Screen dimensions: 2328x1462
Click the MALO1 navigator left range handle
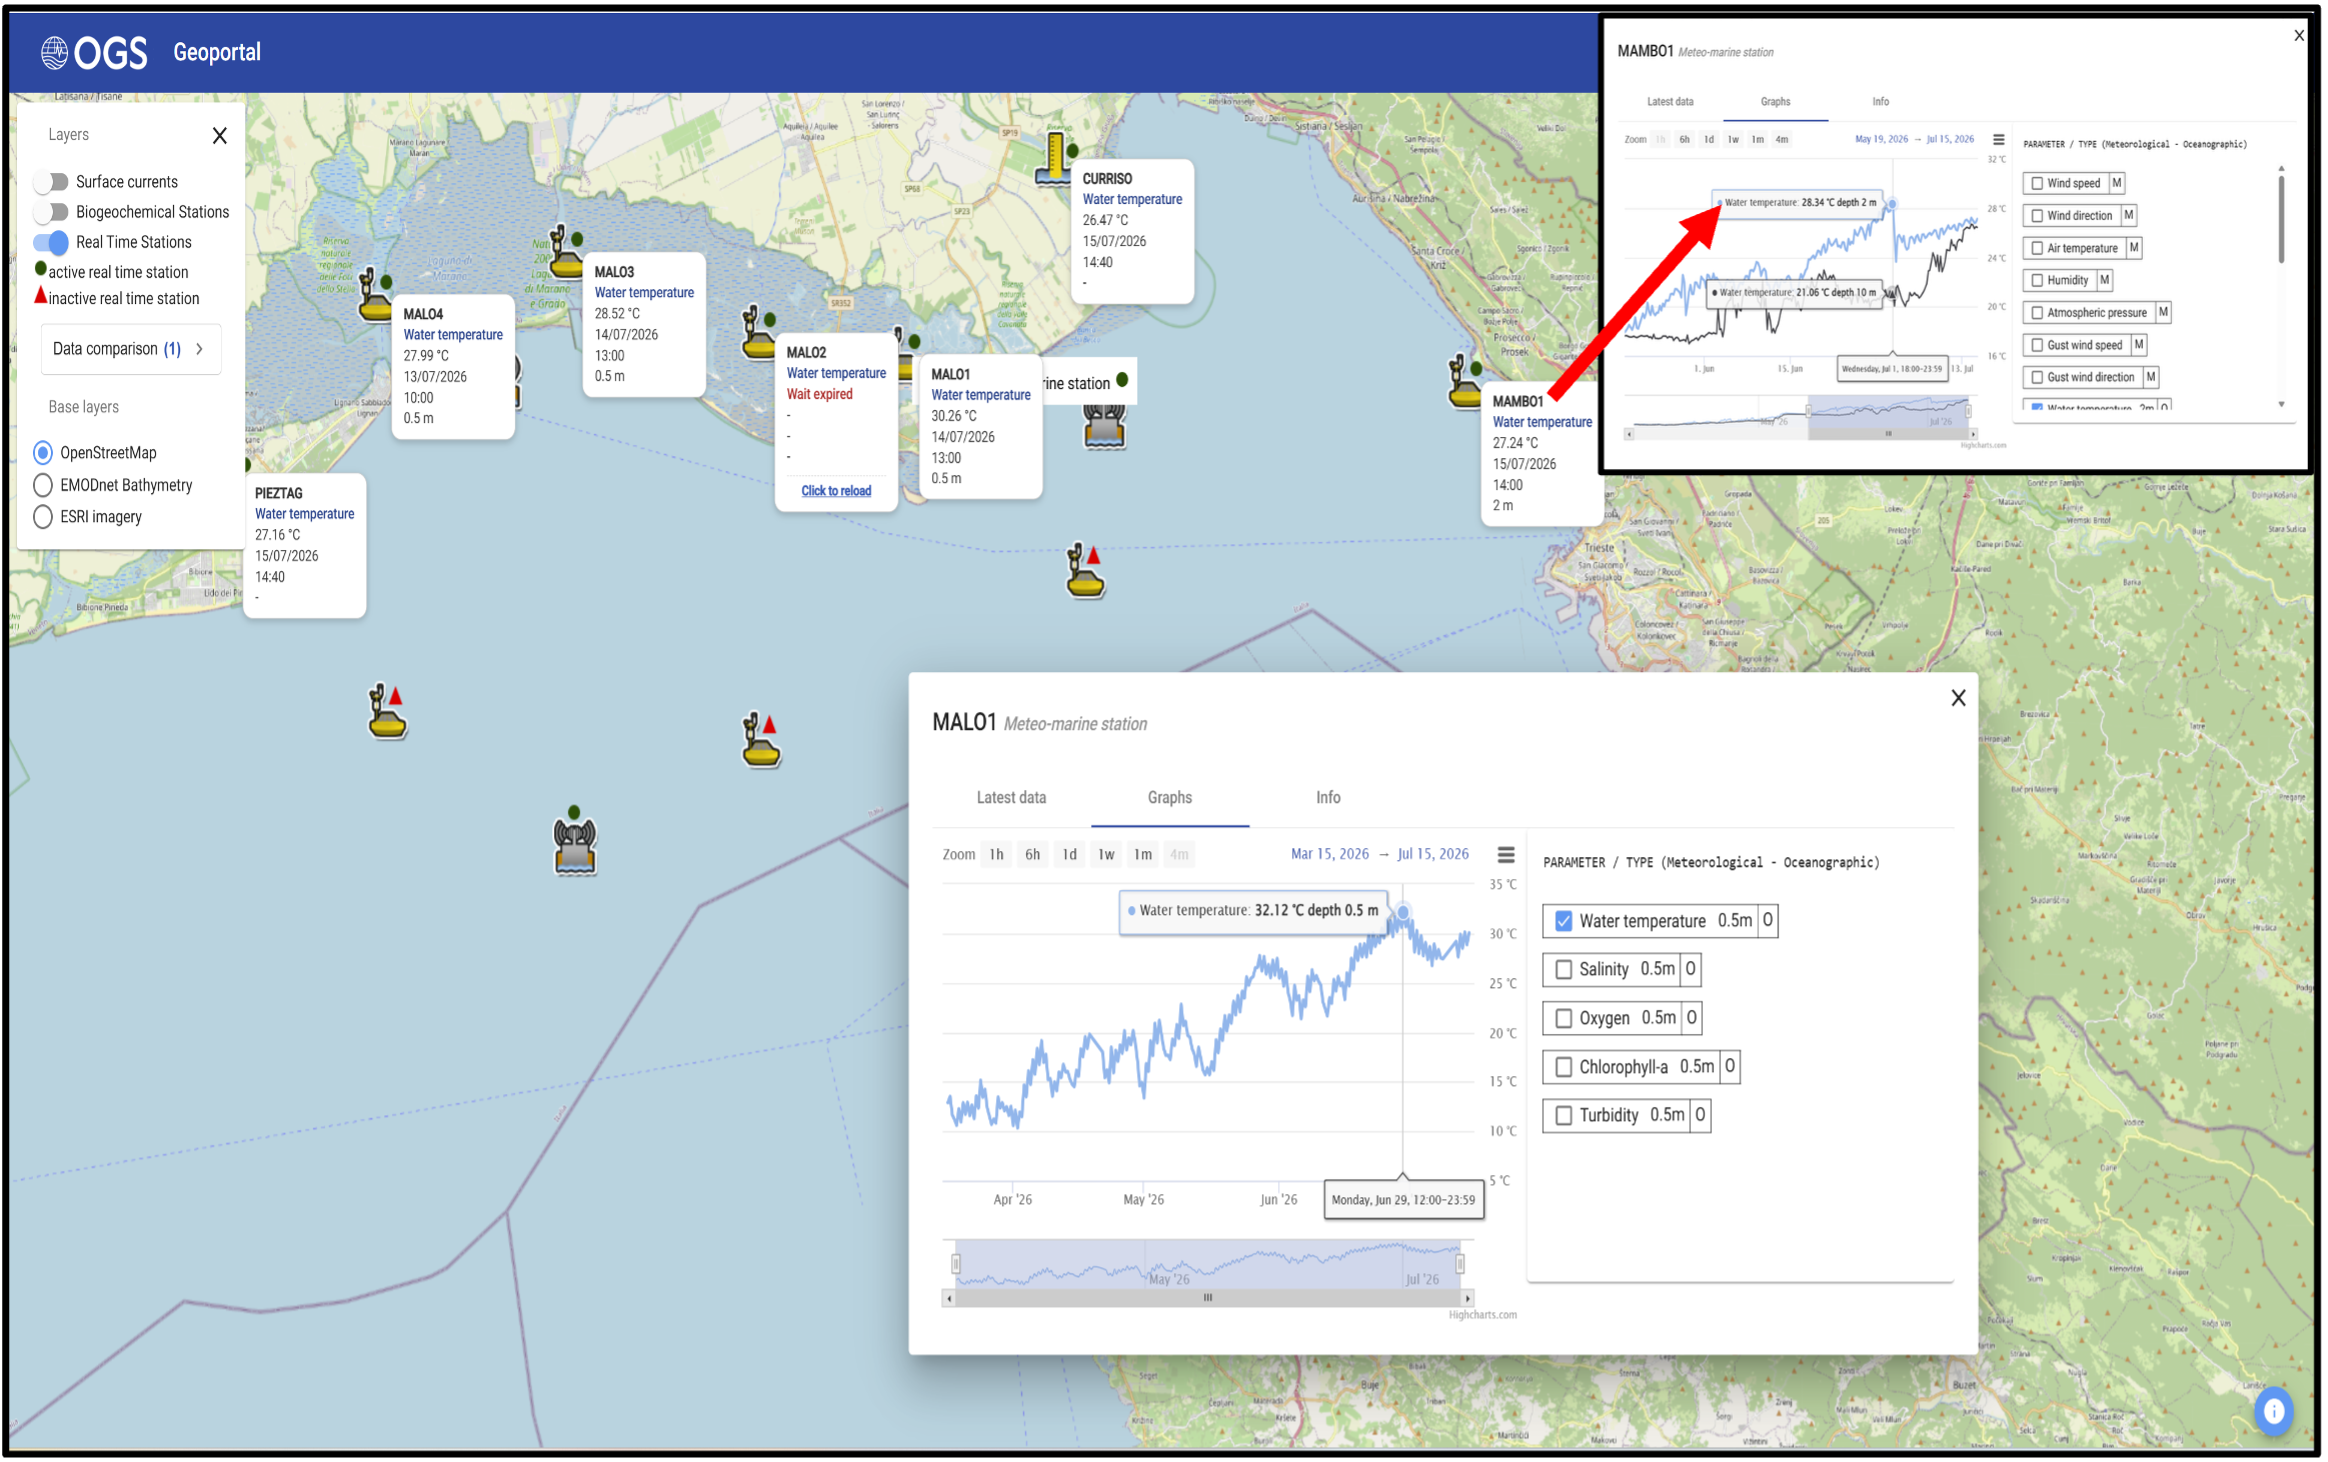pos(955,1264)
